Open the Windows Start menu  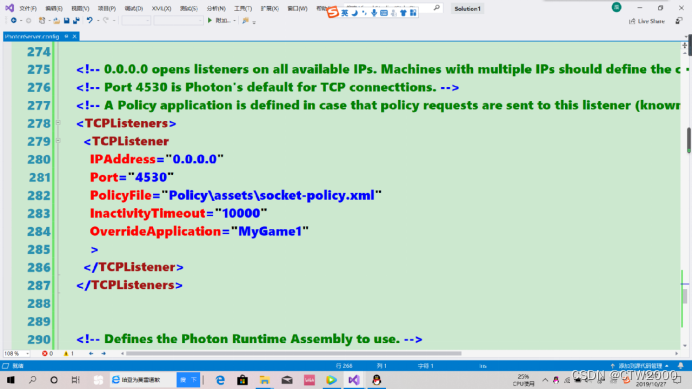11,380
